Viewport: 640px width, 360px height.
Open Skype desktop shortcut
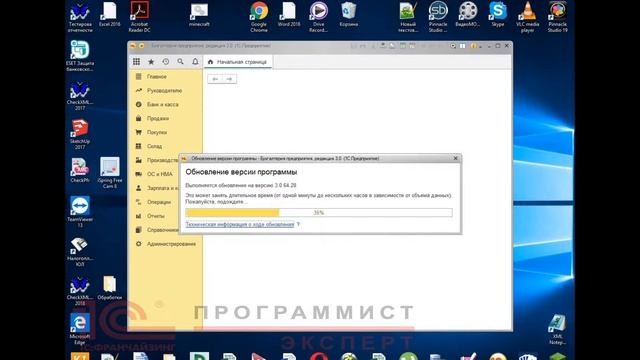point(498,14)
